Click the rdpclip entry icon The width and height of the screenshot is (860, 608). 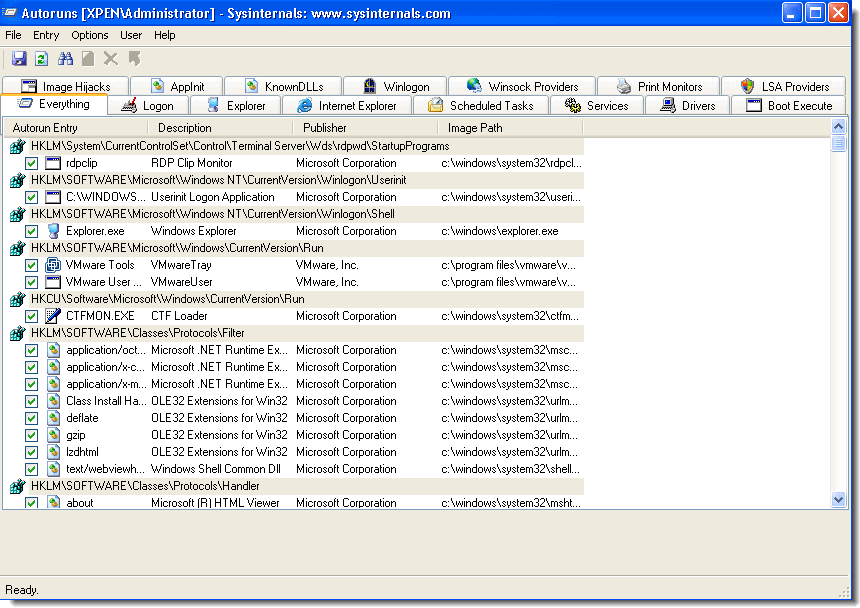pyautogui.click(x=53, y=163)
